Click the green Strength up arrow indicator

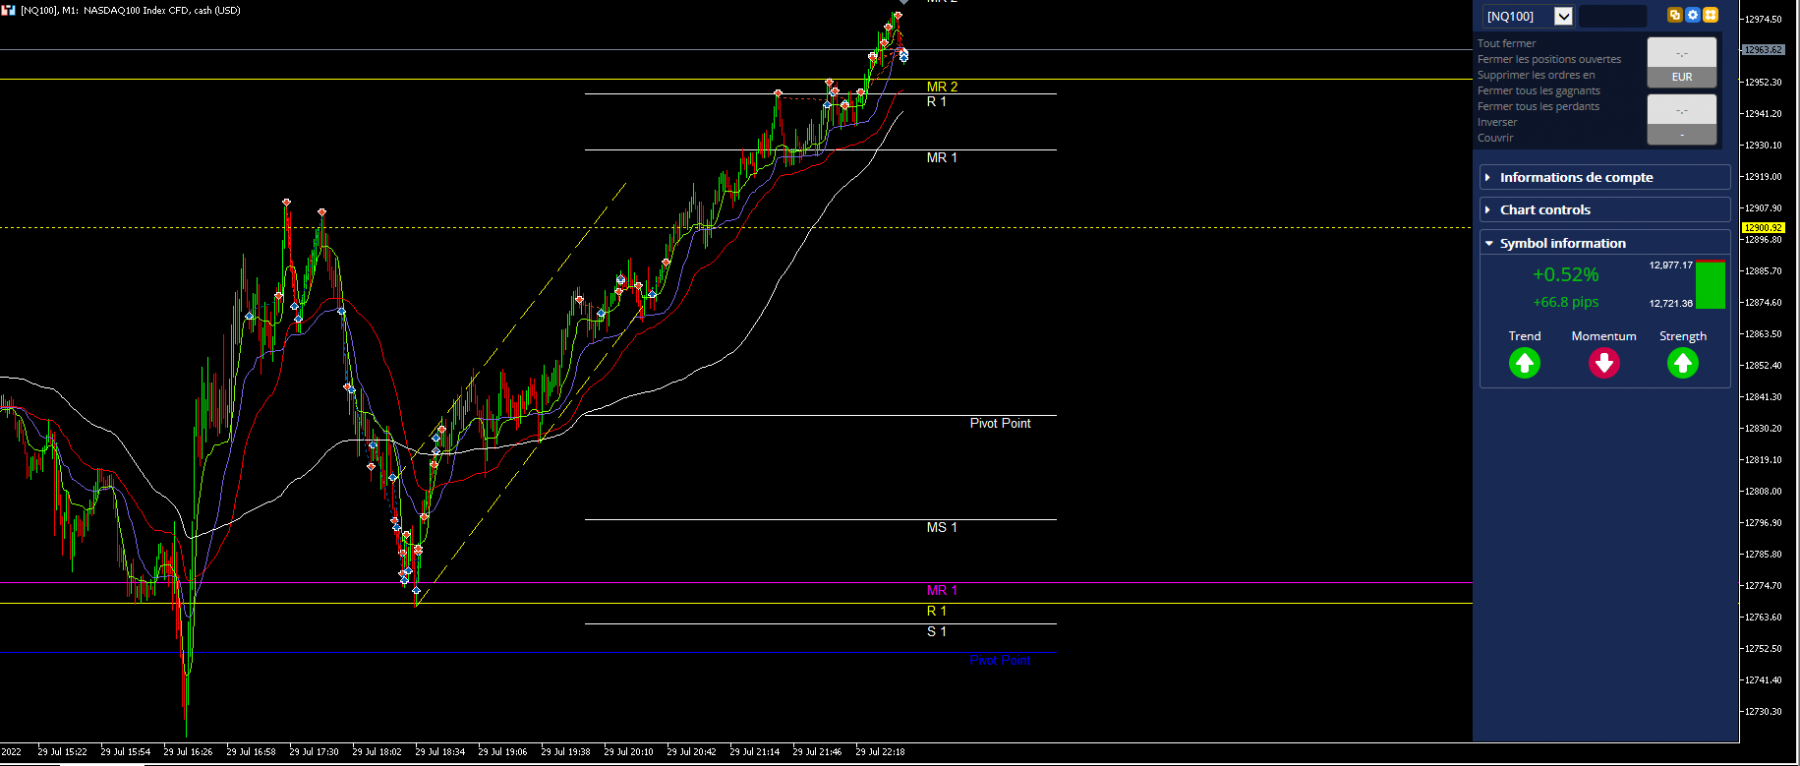[1683, 363]
